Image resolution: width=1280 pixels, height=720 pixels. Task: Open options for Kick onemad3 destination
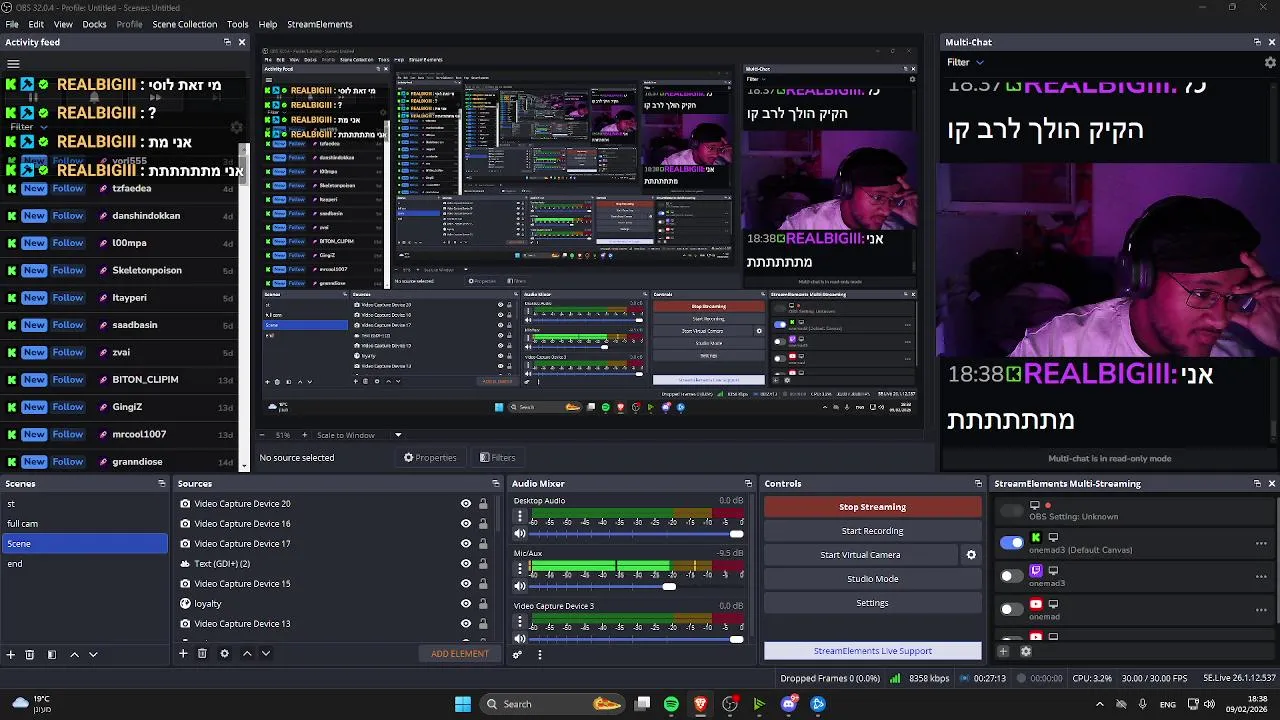click(x=1261, y=543)
